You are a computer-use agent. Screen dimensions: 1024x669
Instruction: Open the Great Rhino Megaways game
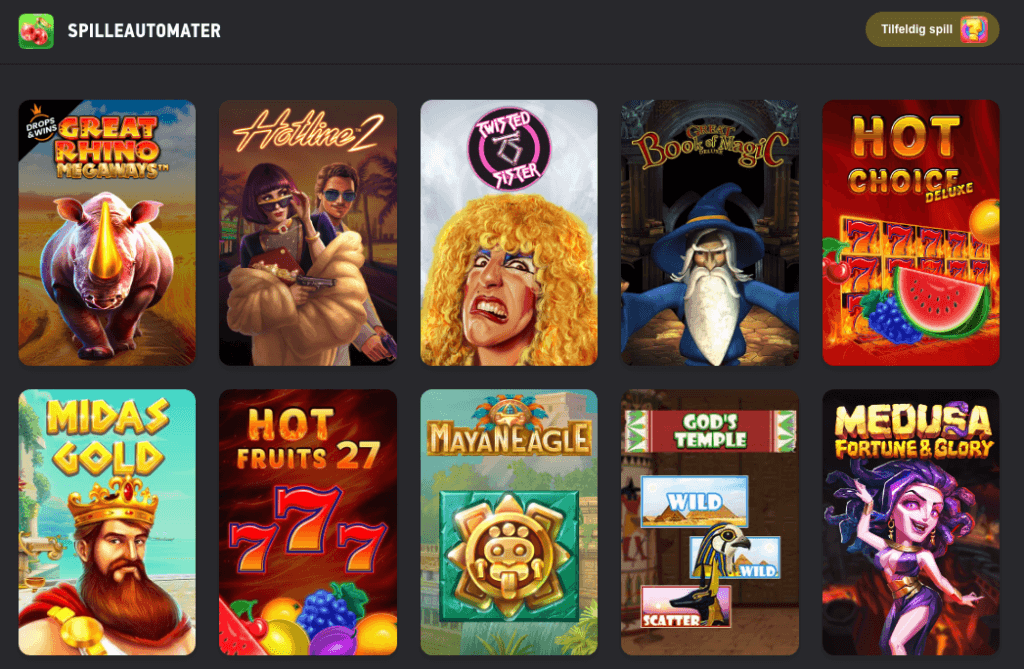pyautogui.click(x=107, y=233)
